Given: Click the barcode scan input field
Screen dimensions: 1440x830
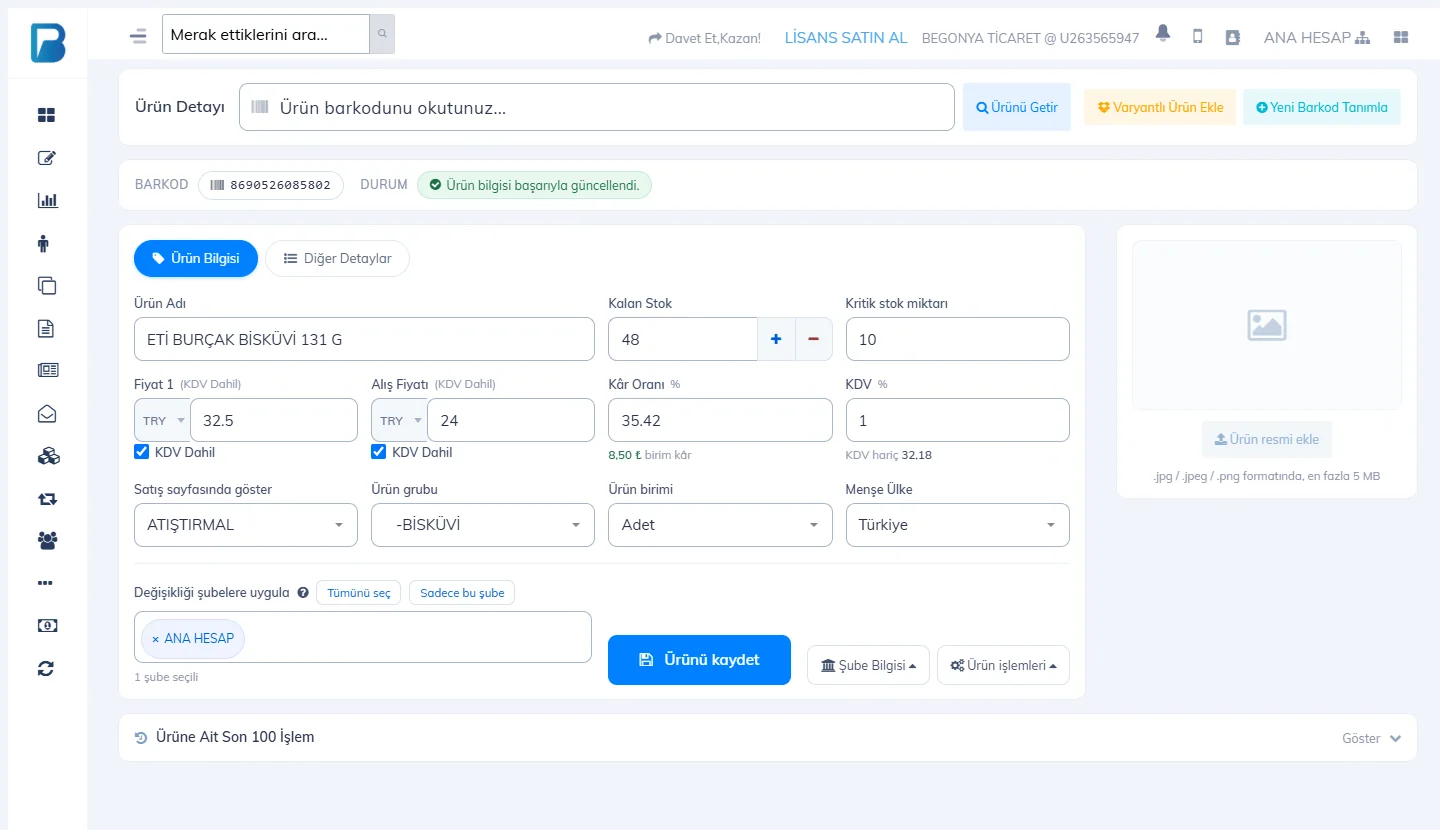Looking at the screenshot, I should pyautogui.click(x=596, y=107).
